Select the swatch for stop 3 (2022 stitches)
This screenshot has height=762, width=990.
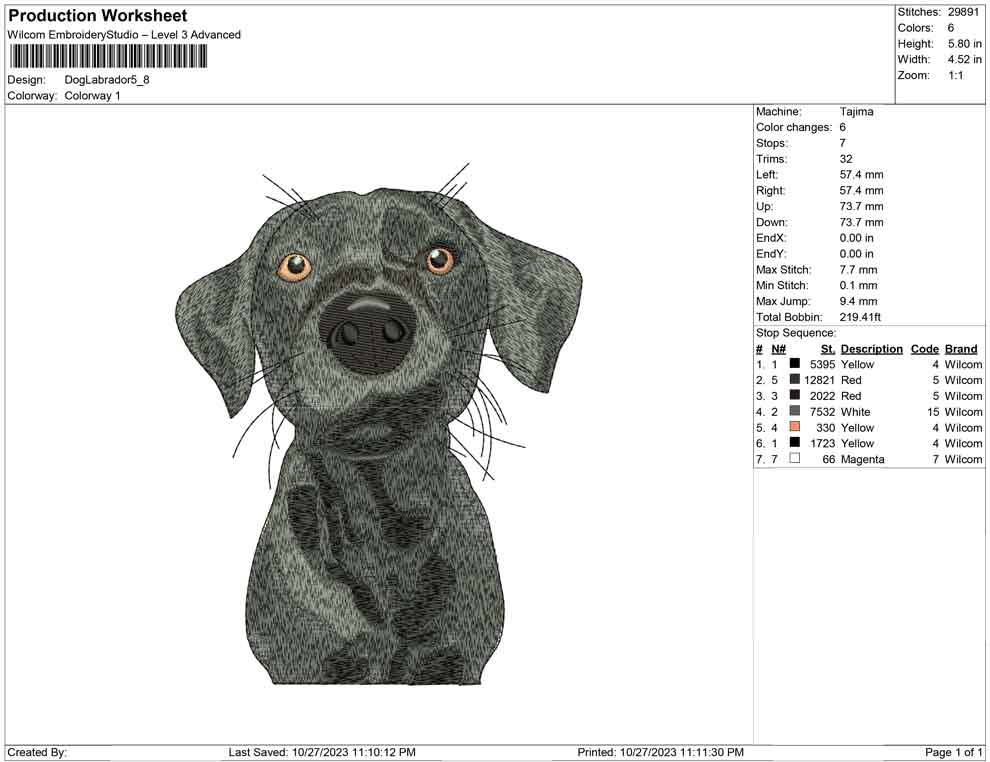point(794,395)
